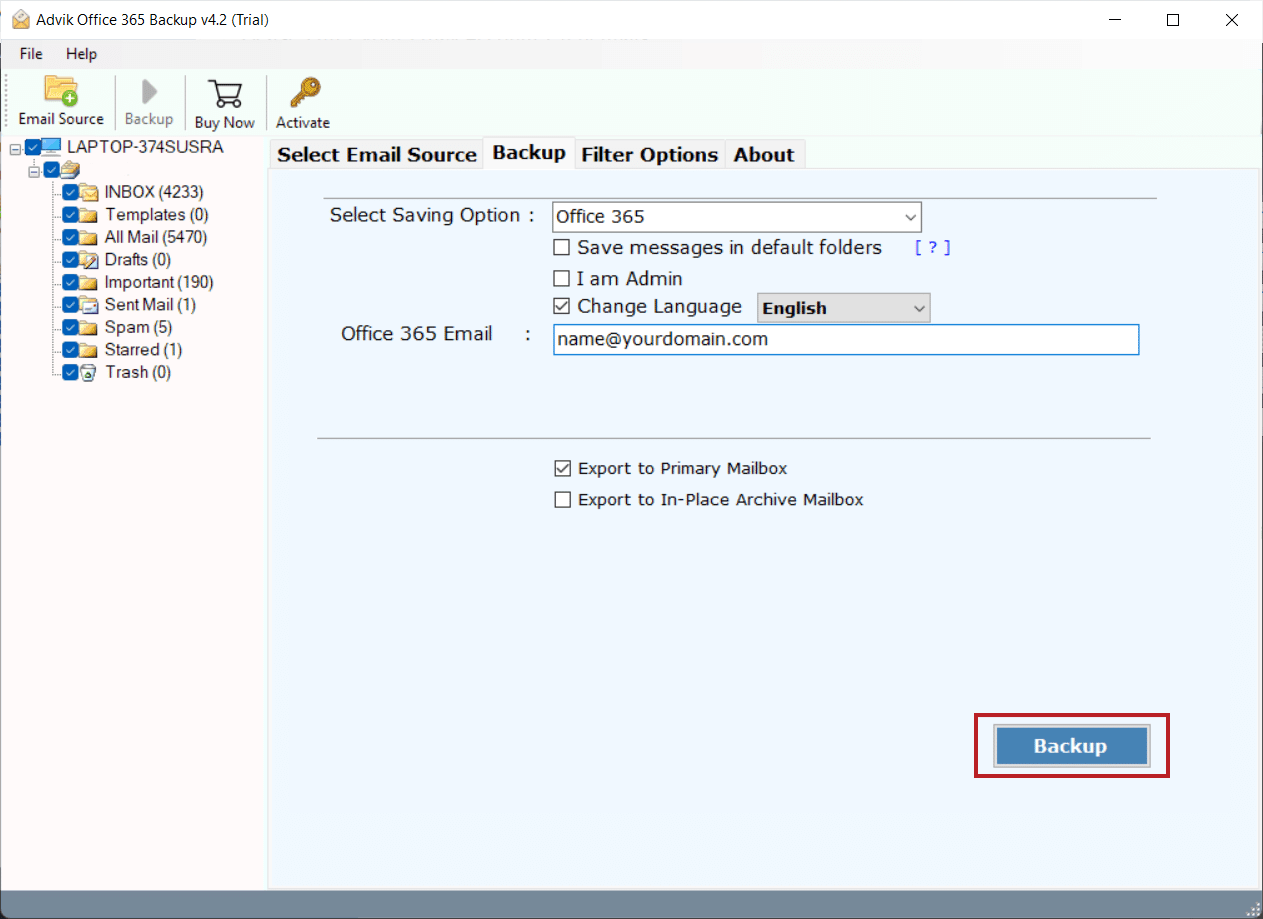1263x919 pixels.
Task: Click the Important folder icon
Action: point(89,282)
